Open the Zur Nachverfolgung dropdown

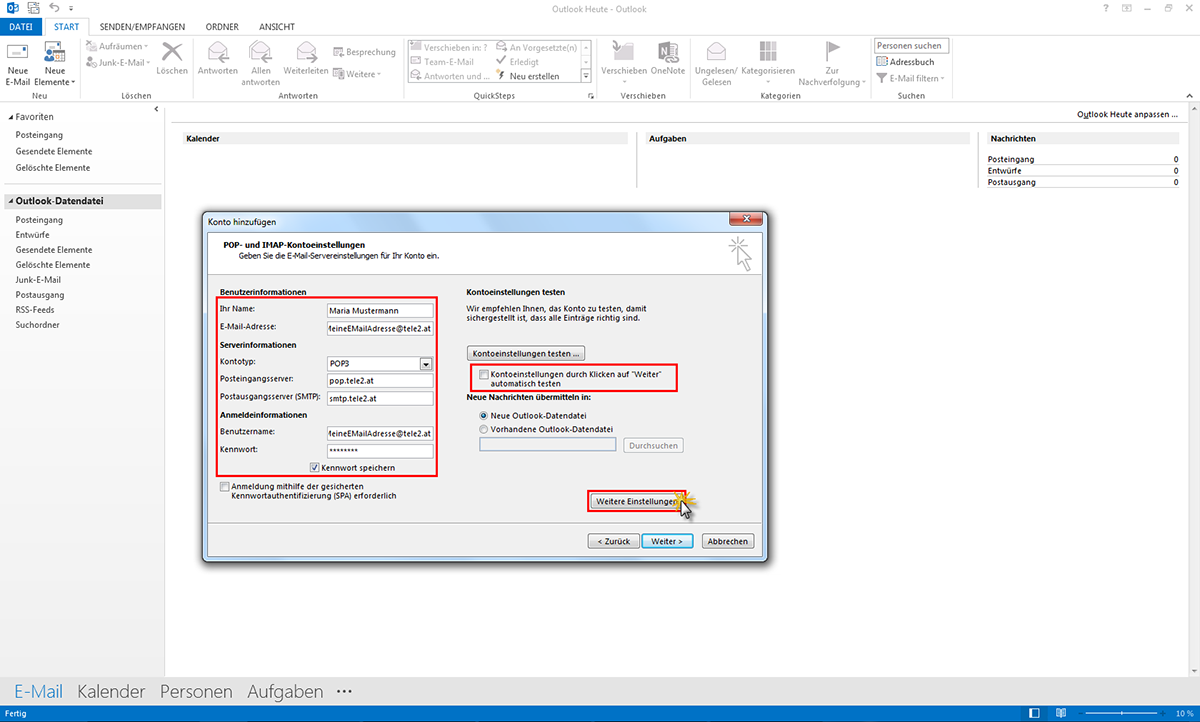[x=833, y=64]
